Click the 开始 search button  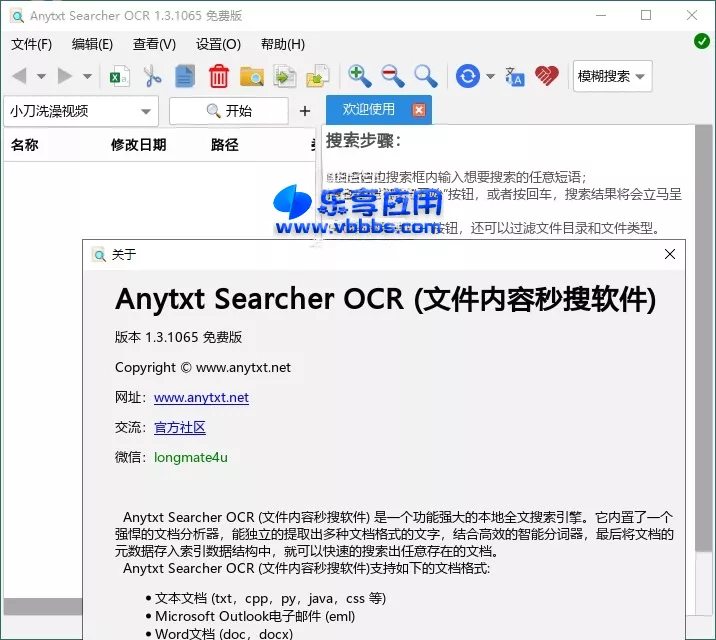tap(229, 110)
